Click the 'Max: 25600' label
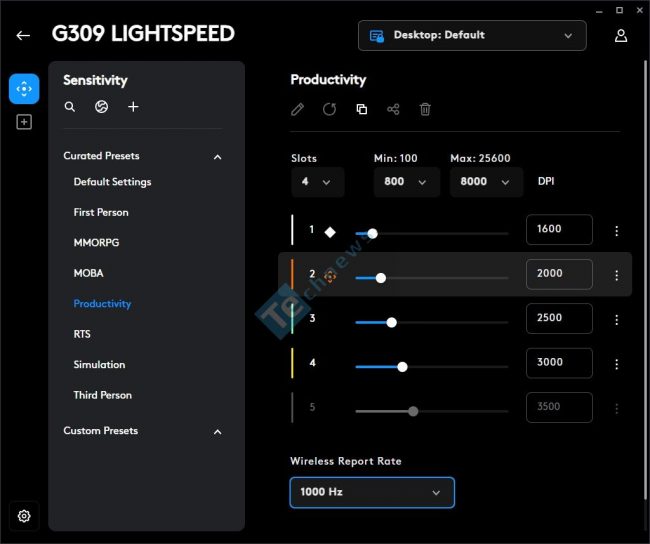 point(480,158)
